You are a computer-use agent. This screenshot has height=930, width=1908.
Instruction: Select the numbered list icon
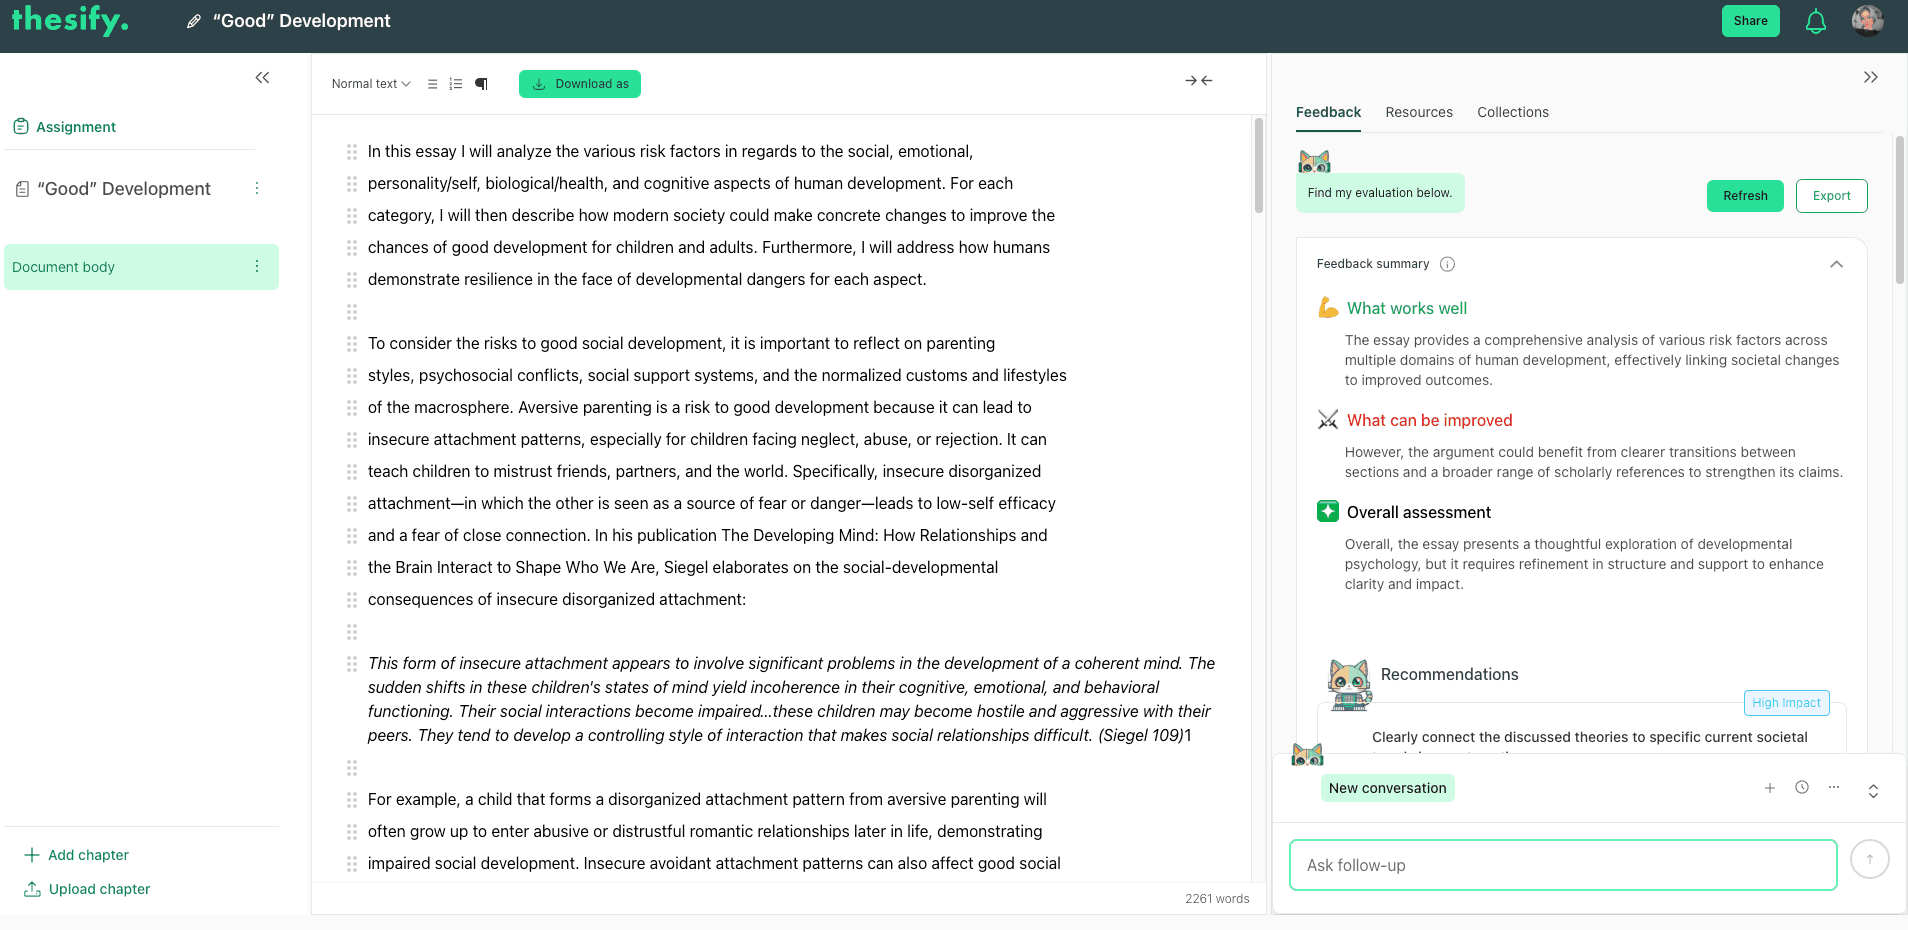pyautogui.click(x=456, y=84)
